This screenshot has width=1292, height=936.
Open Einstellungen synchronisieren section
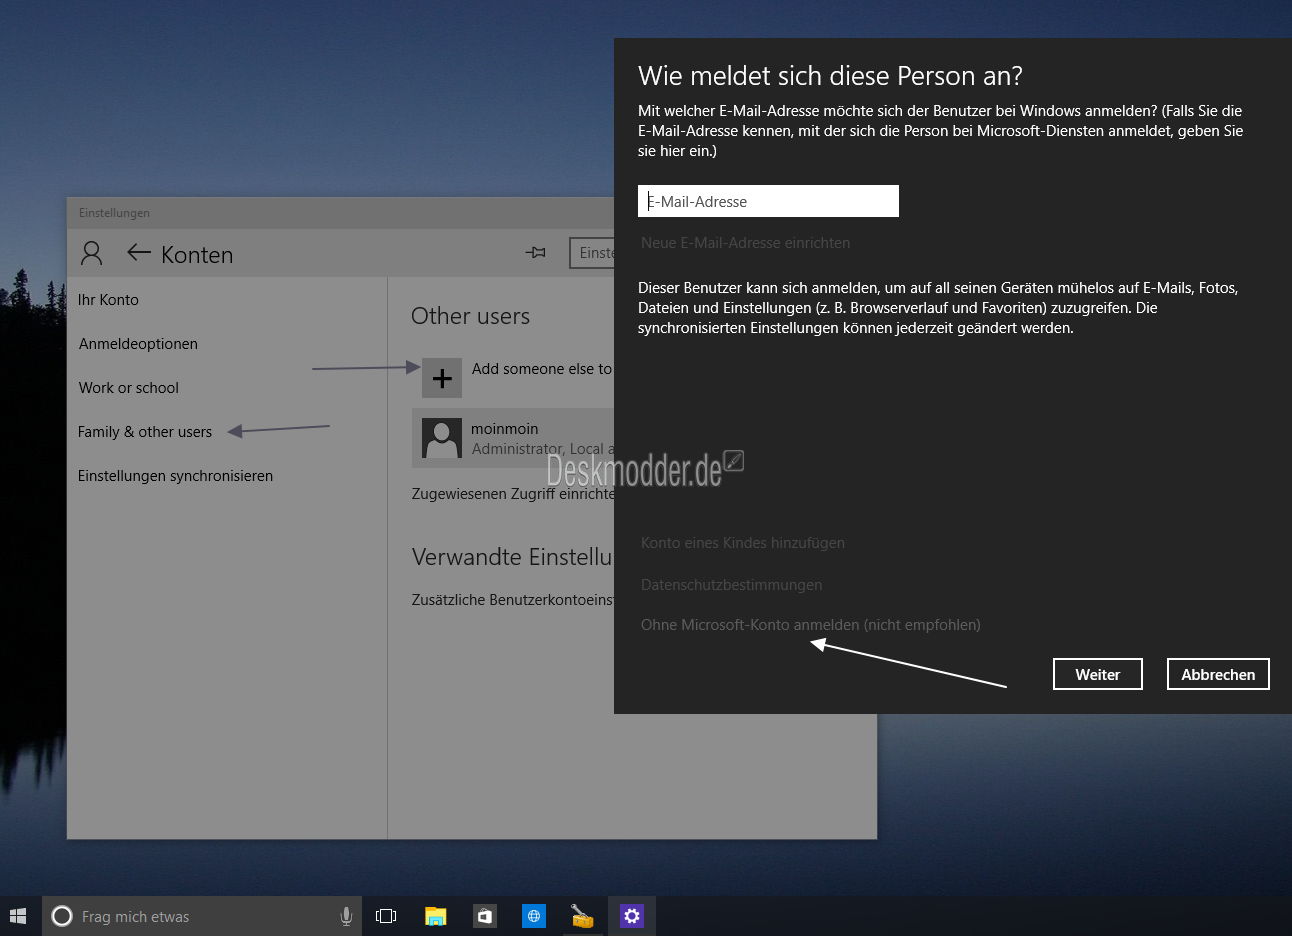coord(175,476)
